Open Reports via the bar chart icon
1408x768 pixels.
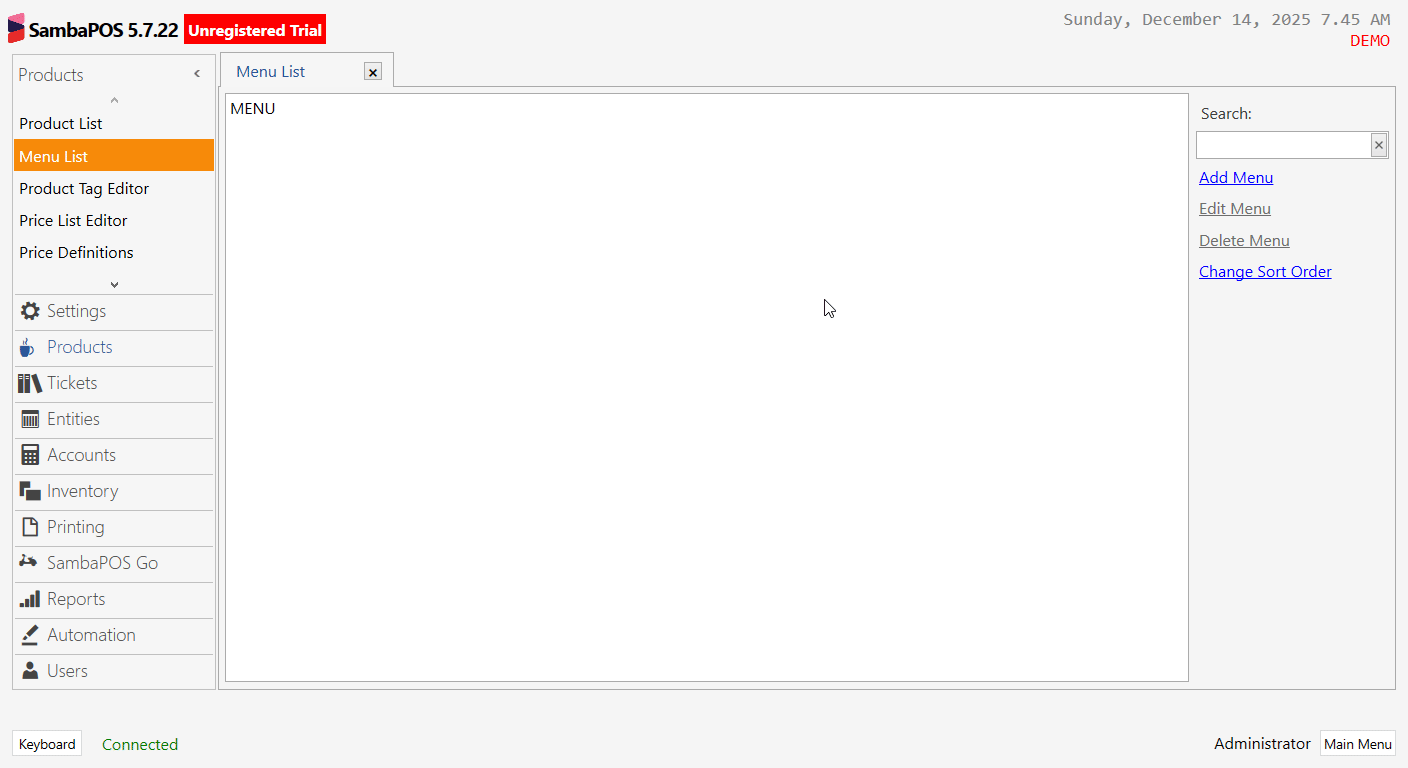(x=30, y=599)
